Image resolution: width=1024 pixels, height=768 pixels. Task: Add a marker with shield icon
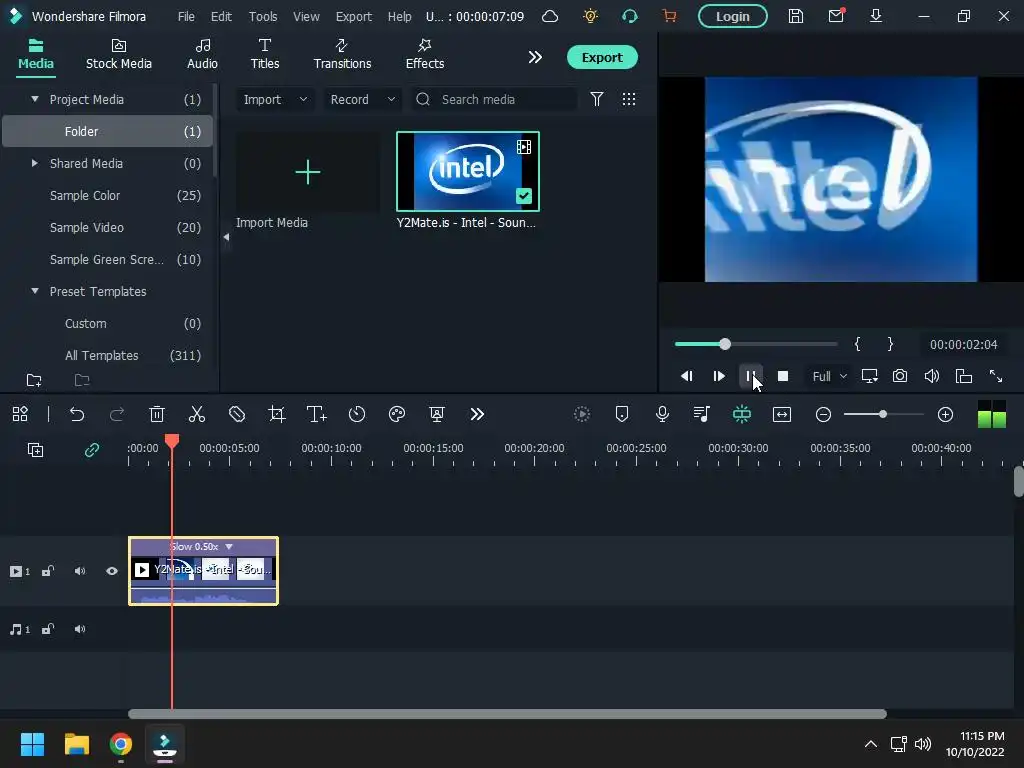click(622, 414)
